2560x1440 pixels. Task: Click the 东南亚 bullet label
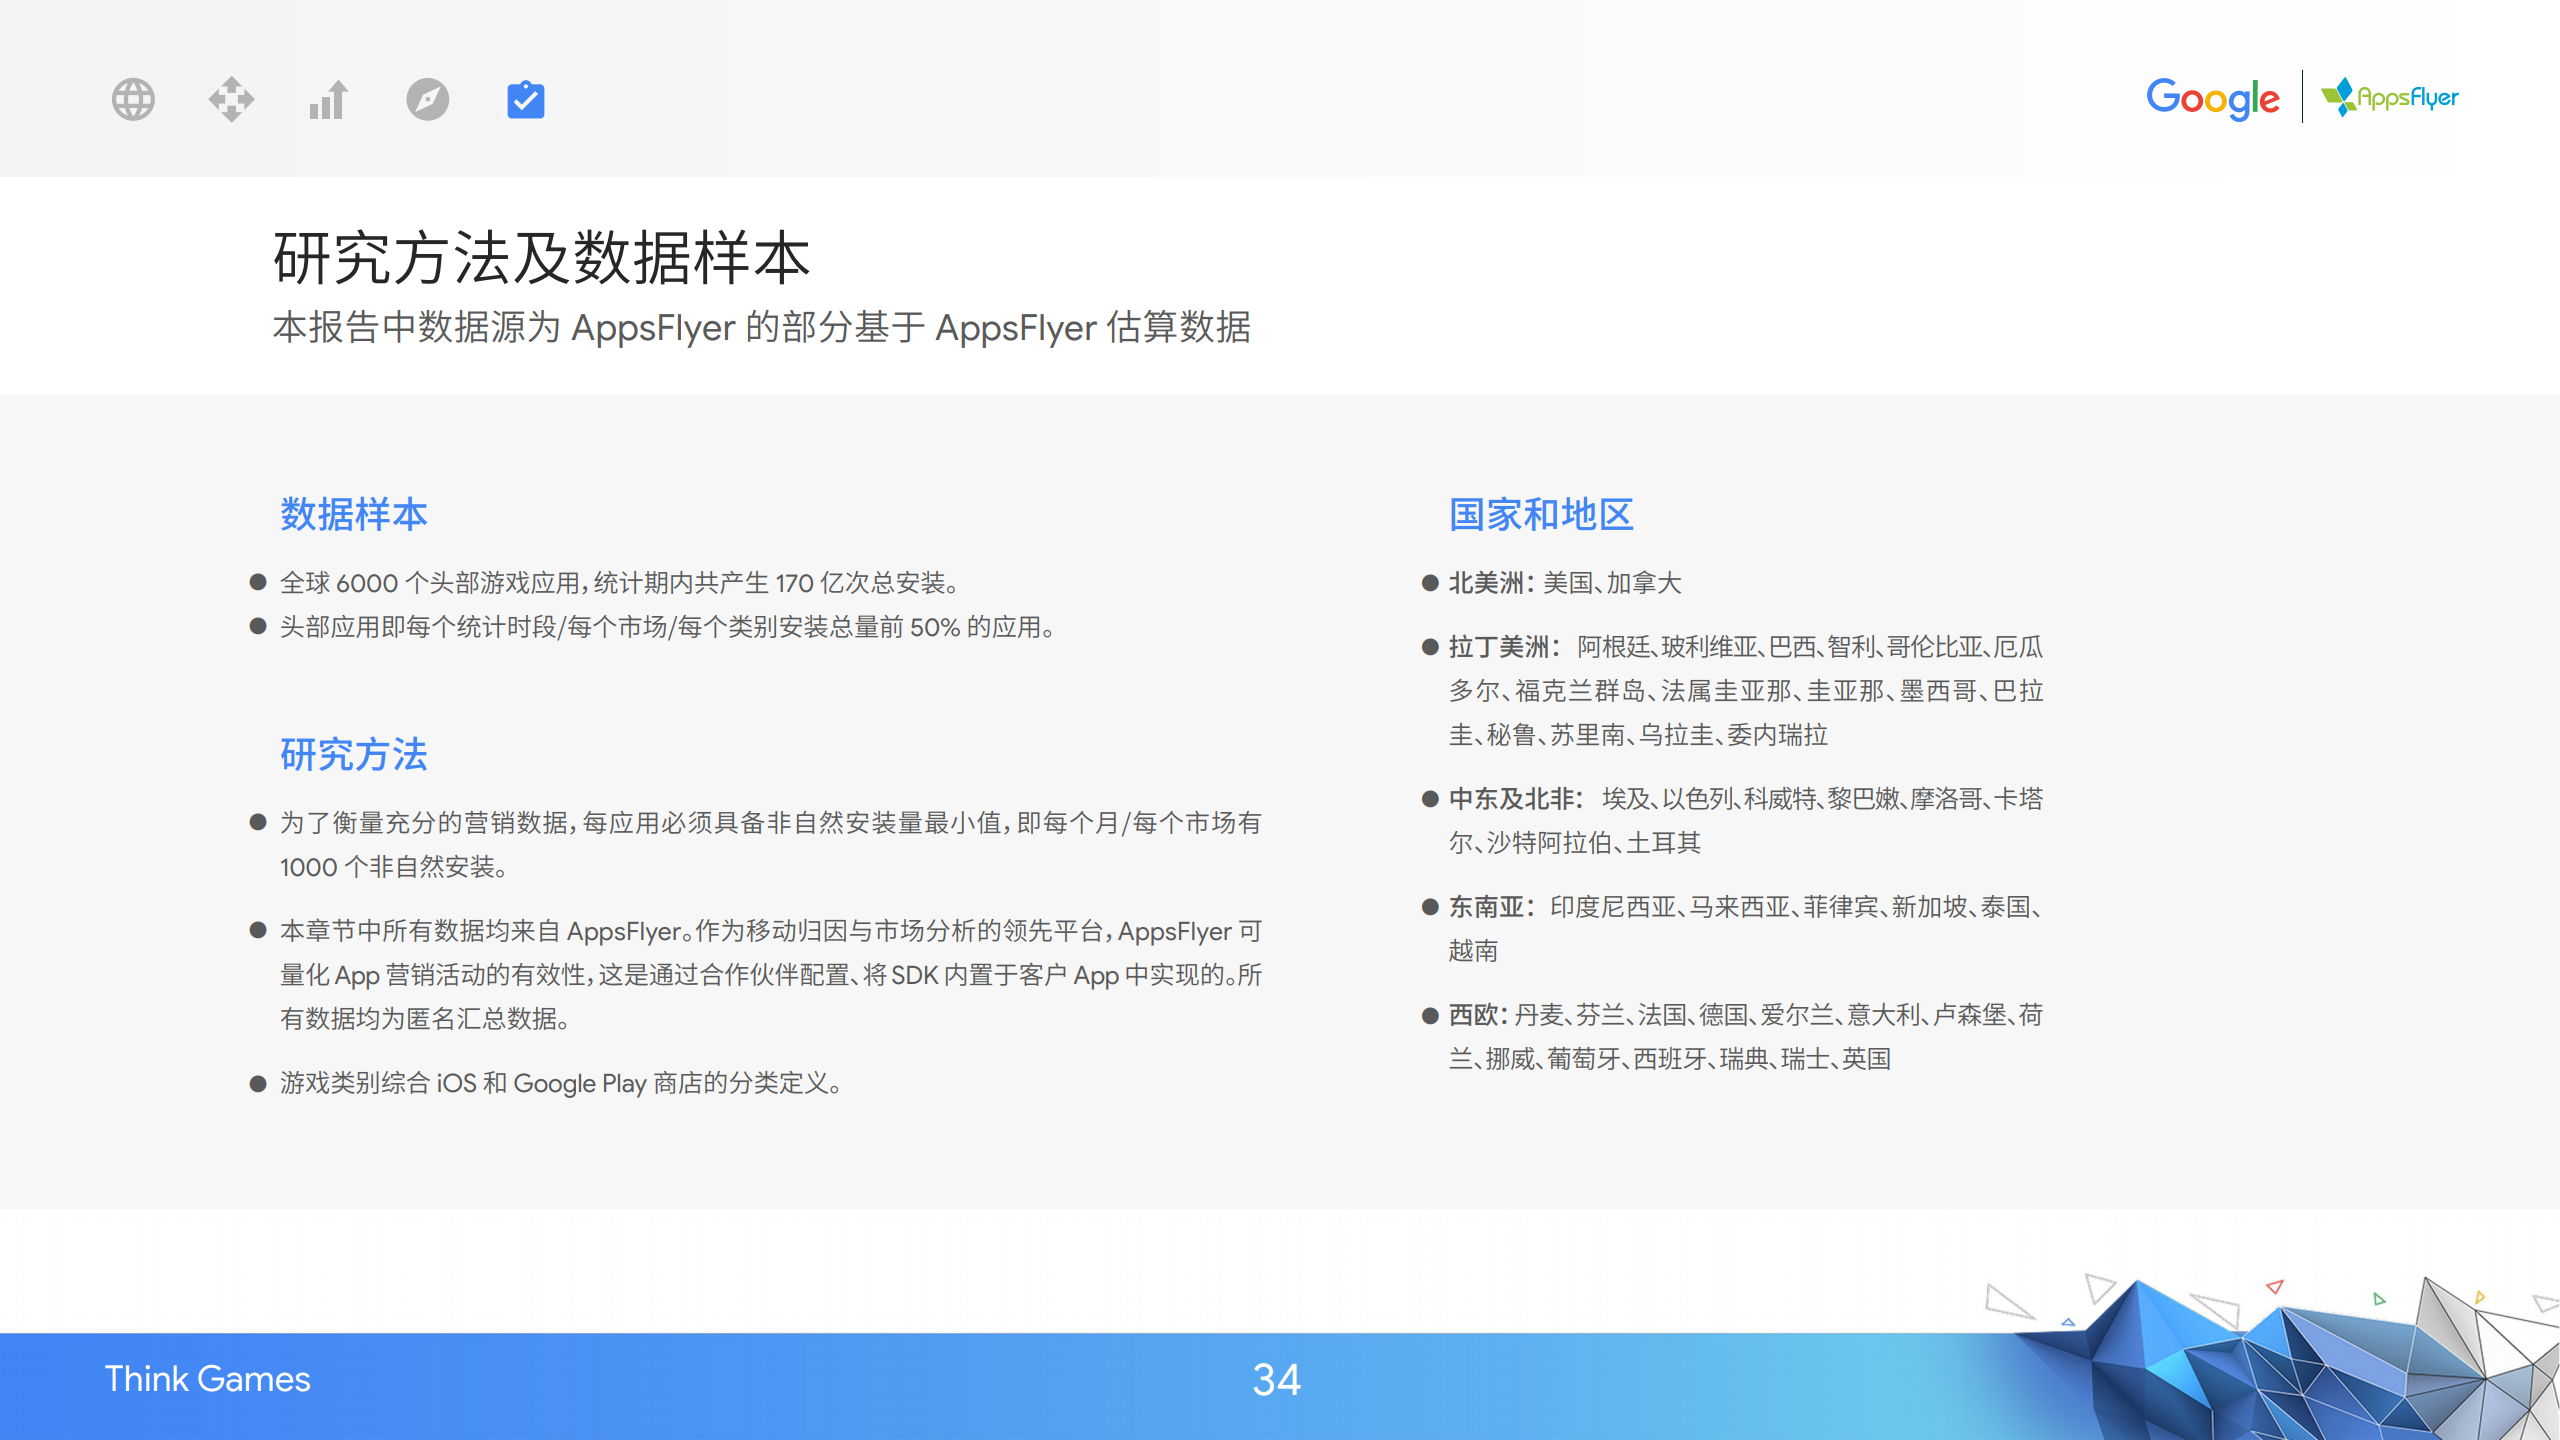click(x=1488, y=907)
